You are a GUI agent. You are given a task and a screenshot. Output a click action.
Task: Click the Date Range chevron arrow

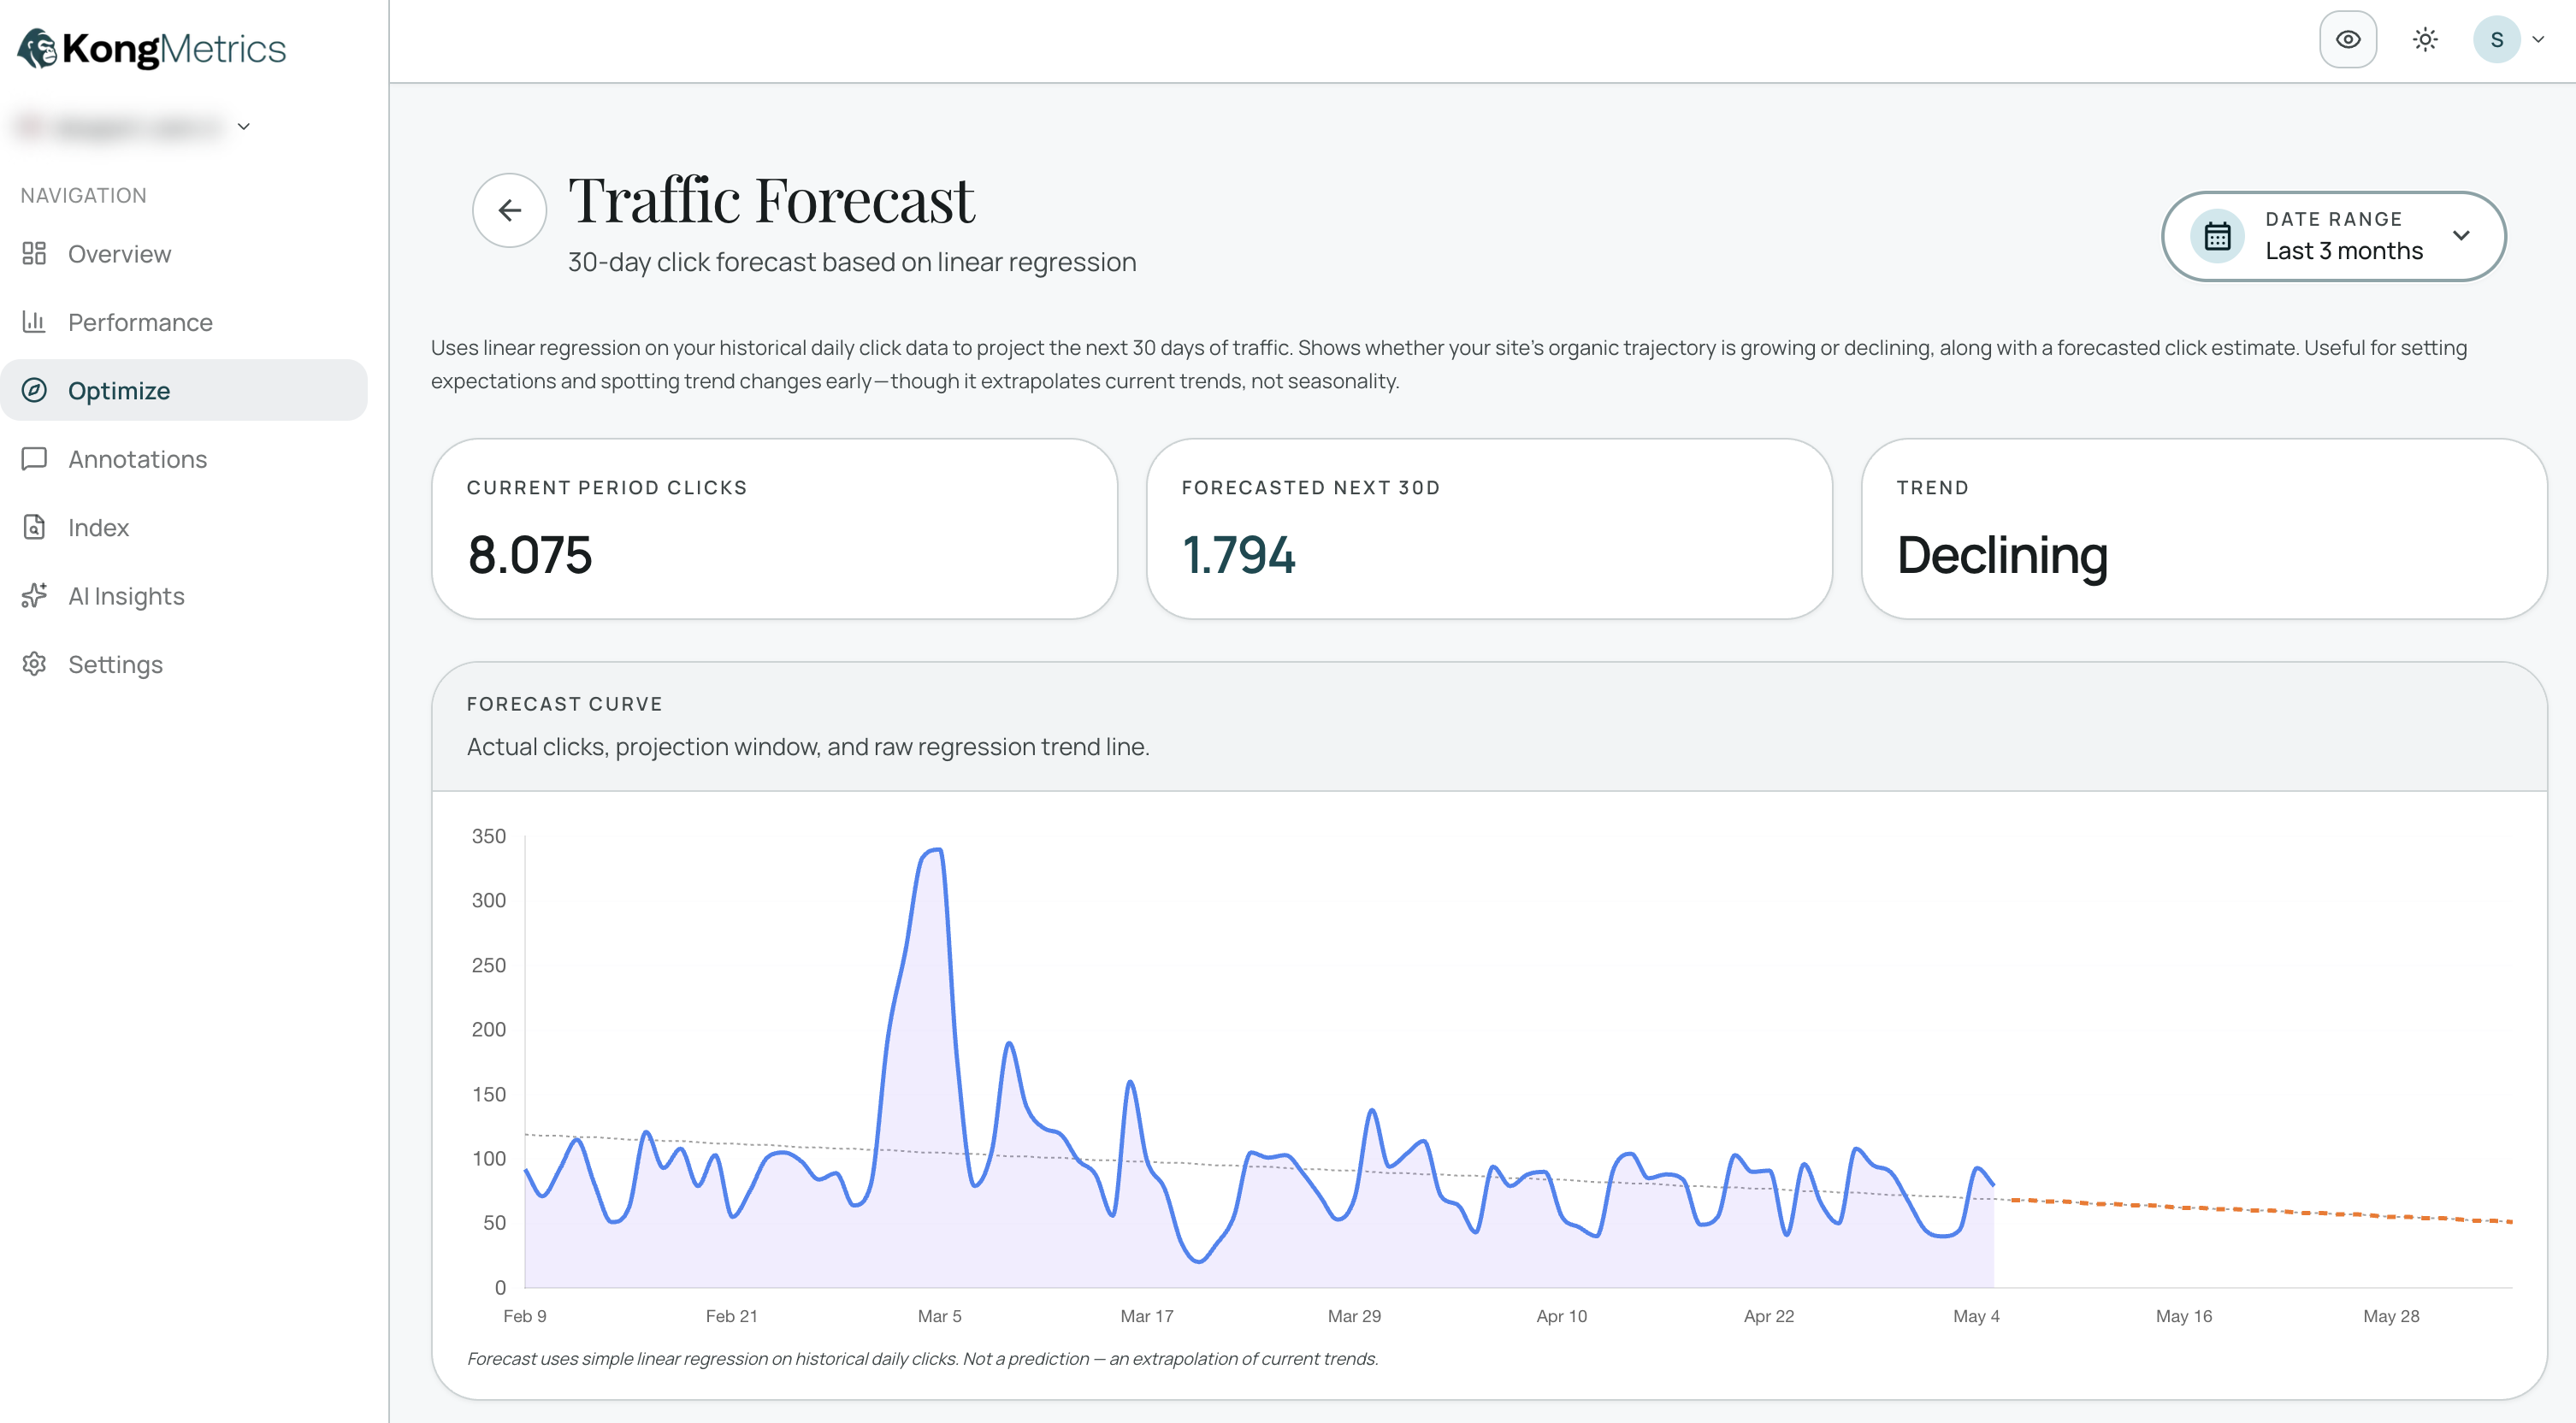pos(2461,236)
